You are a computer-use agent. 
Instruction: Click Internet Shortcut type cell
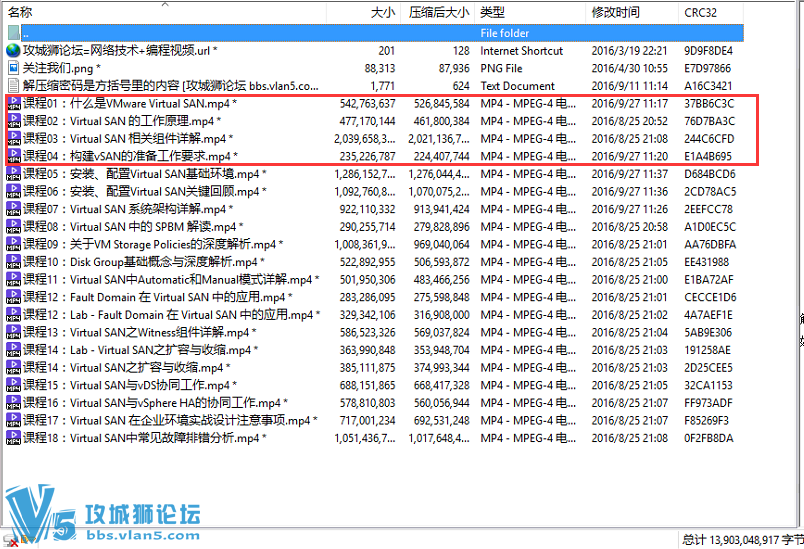coord(521,51)
